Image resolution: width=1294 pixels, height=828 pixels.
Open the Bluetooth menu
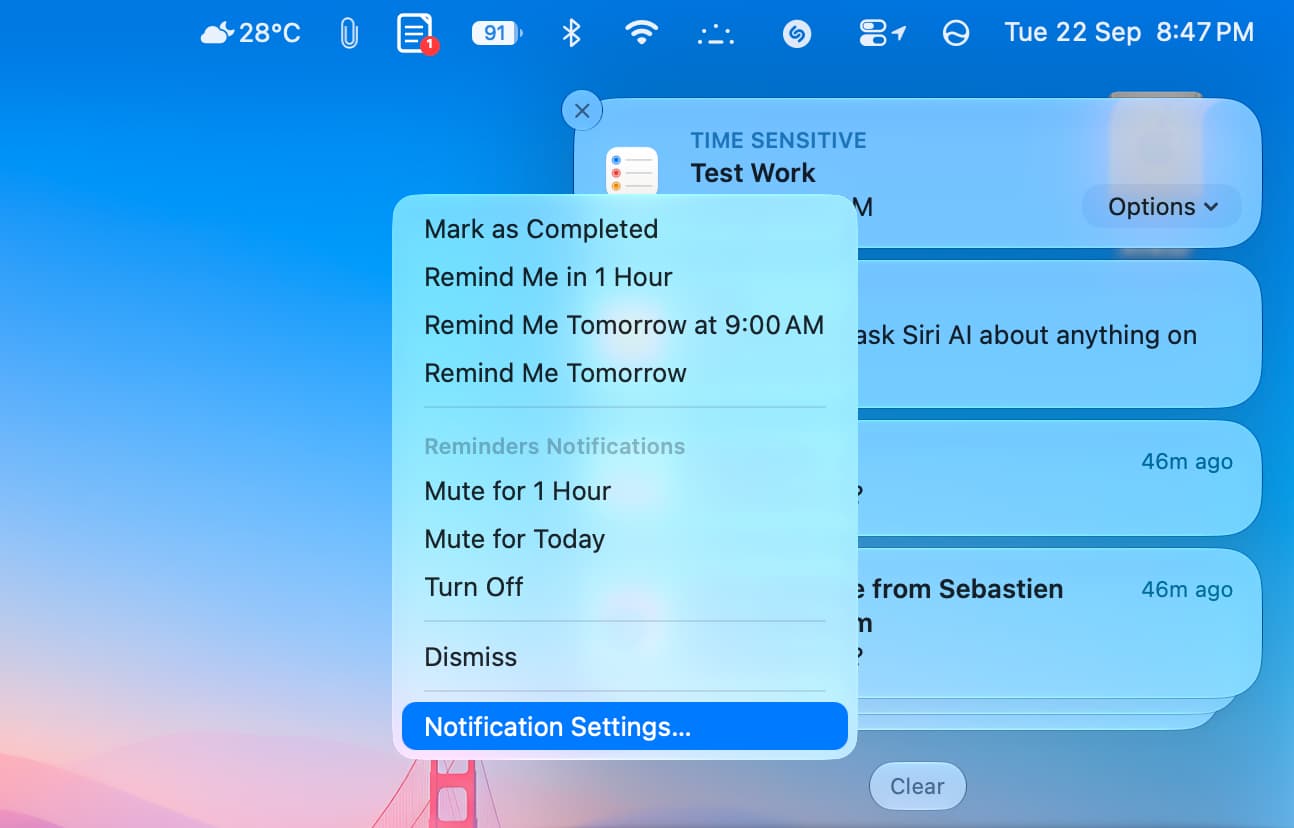point(571,33)
